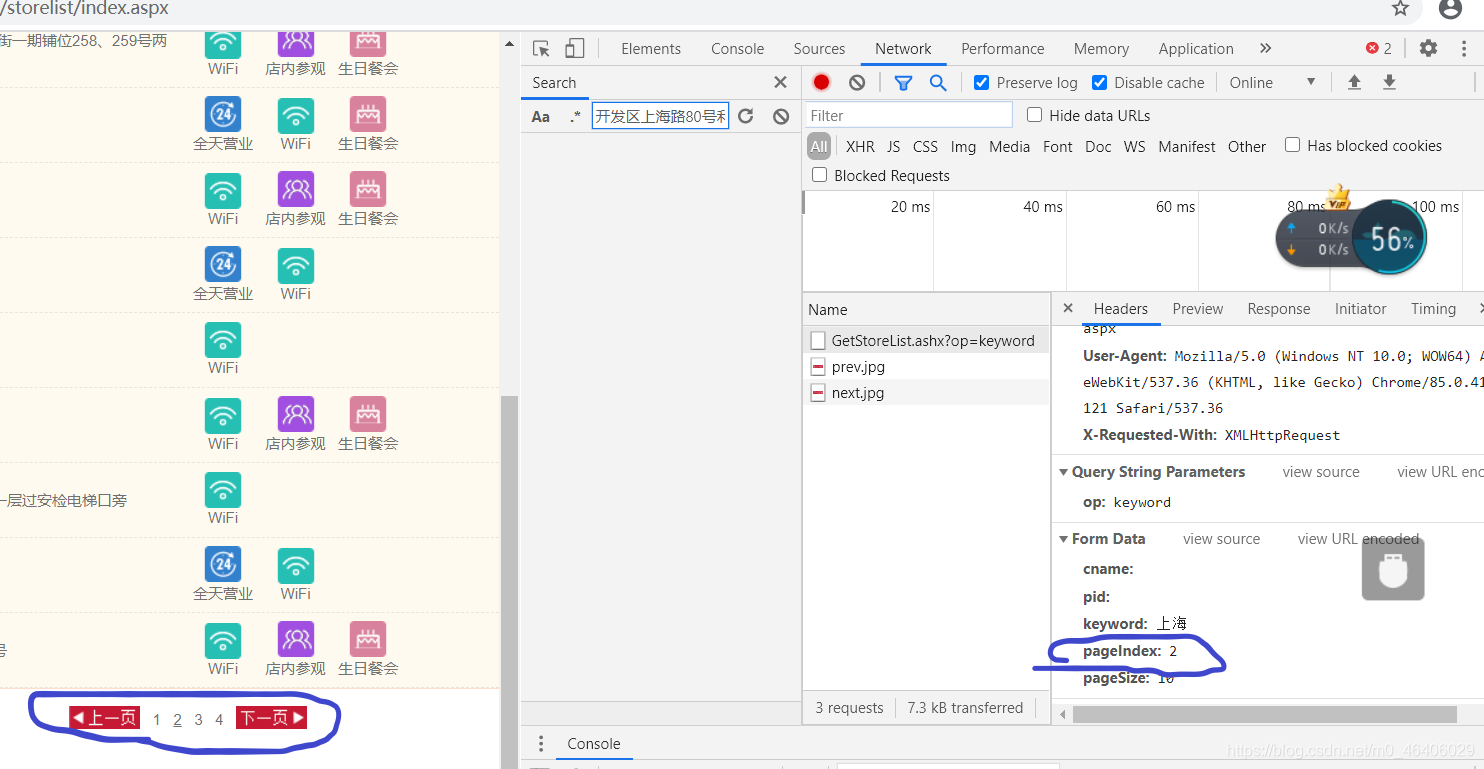
Task: Enable Has blocked cookies checkbox
Action: (x=1292, y=145)
